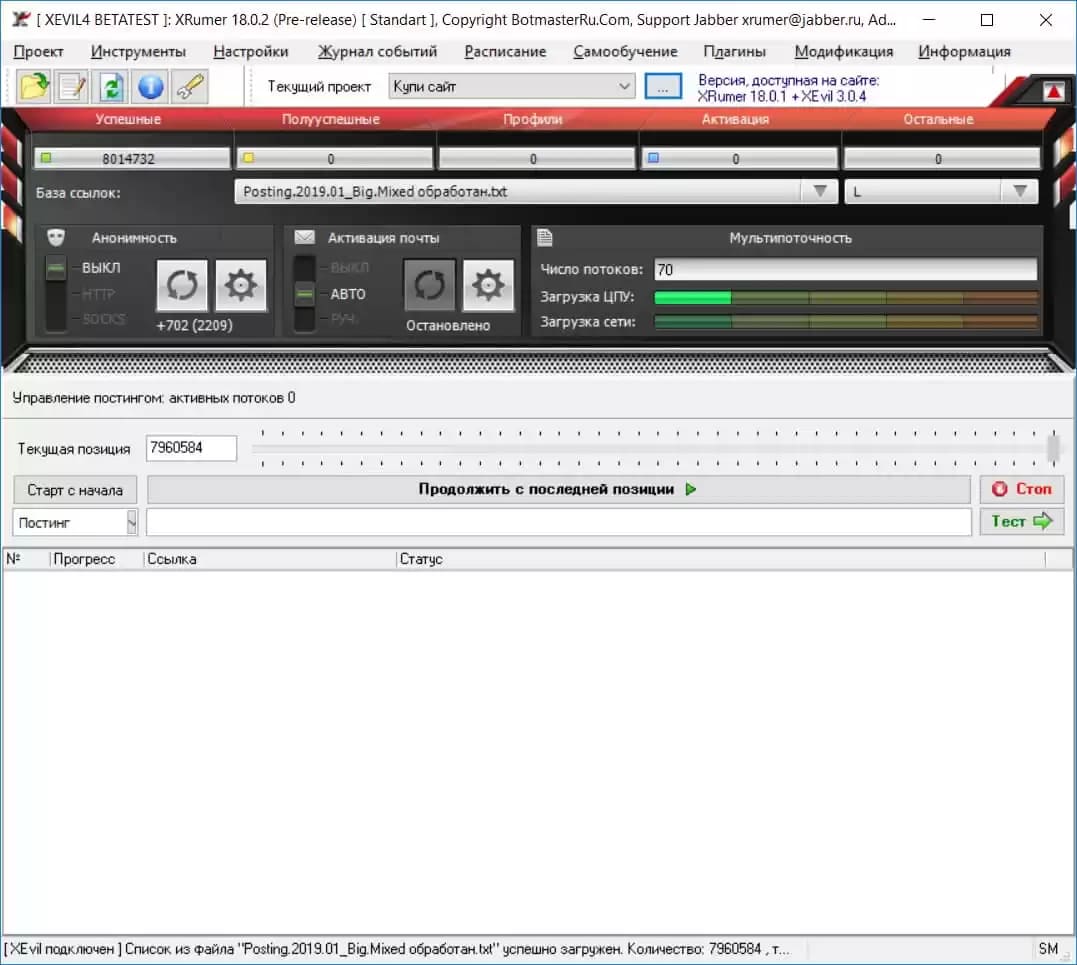Click the XRumer 18.0.1 version link
Image resolution: width=1077 pixels, height=965 pixels.
(782, 96)
